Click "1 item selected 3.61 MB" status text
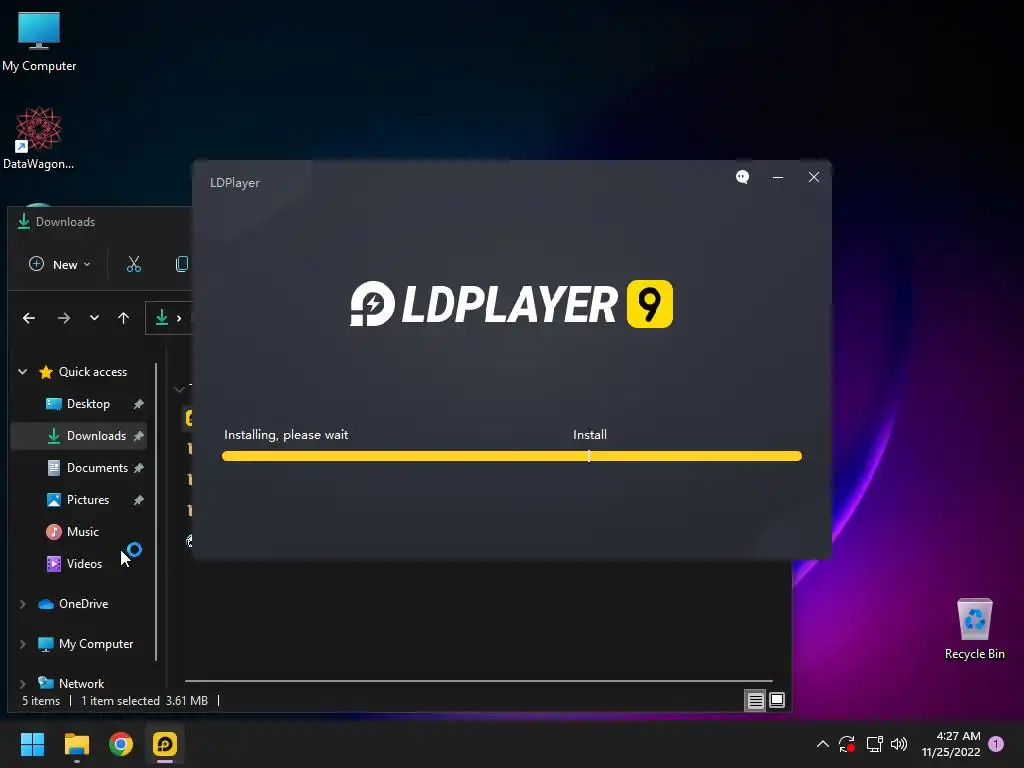The image size is (1024, 768). pos(144,701)
